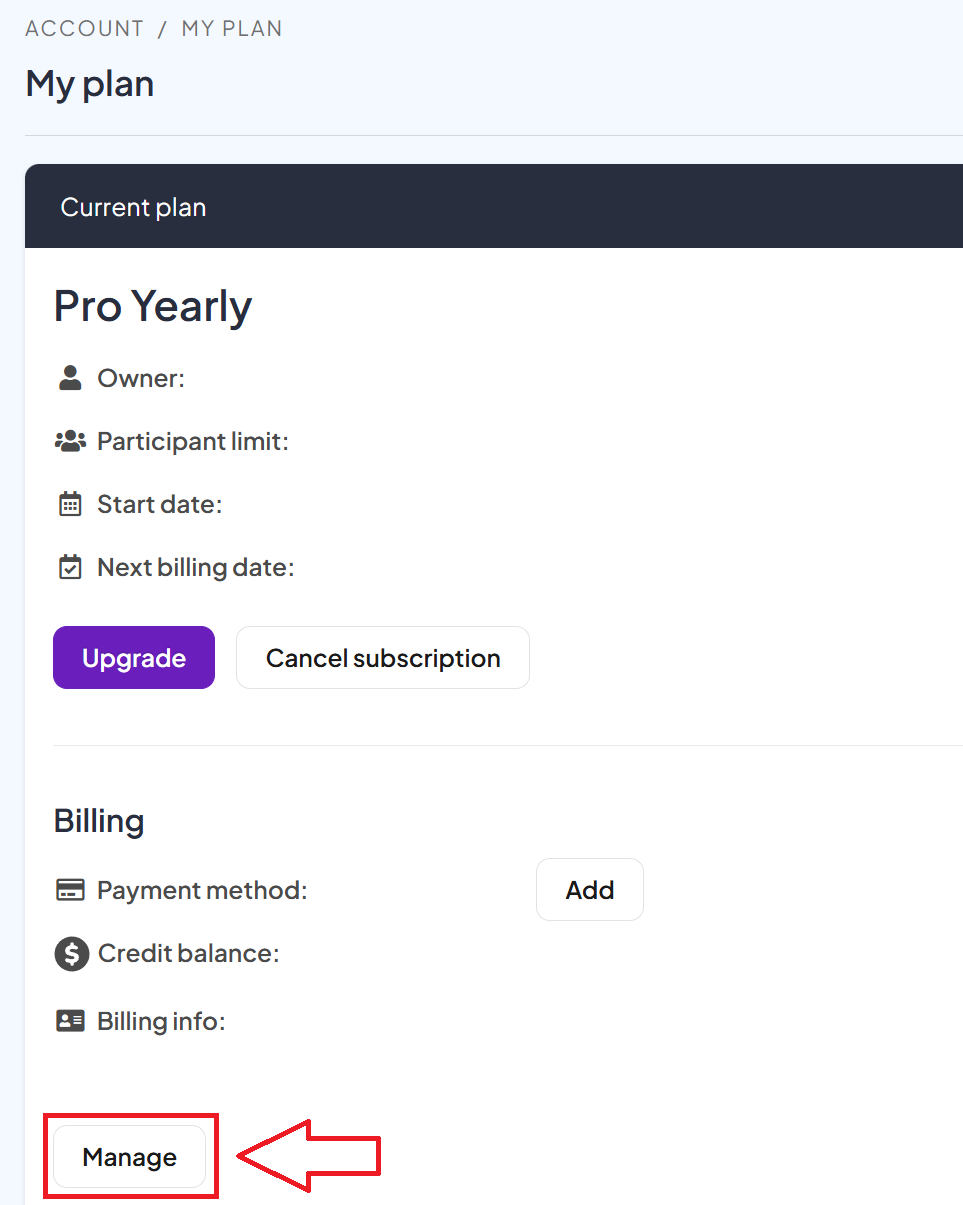Viewport: 963px width, 1205px height.
Task: Click the My plan page title
Action: [x=90, y=84]
